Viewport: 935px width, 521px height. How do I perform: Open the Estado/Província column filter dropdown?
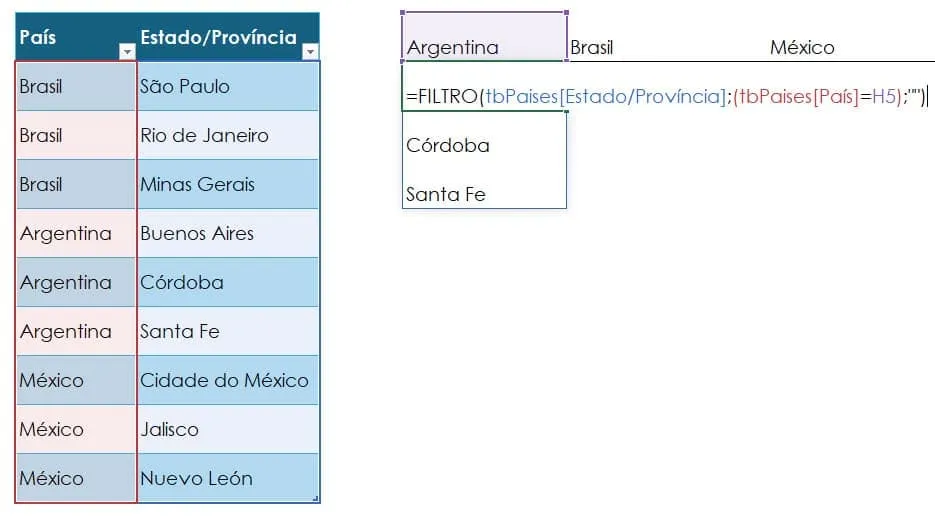[310, 52]
